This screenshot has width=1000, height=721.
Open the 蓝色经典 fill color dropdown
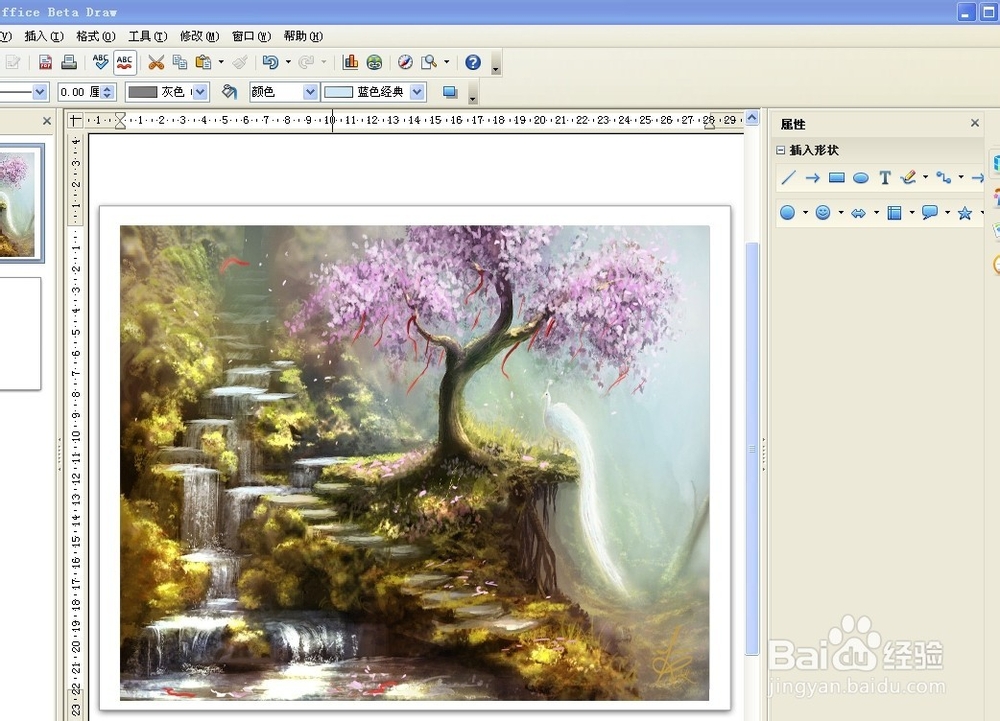418,92
